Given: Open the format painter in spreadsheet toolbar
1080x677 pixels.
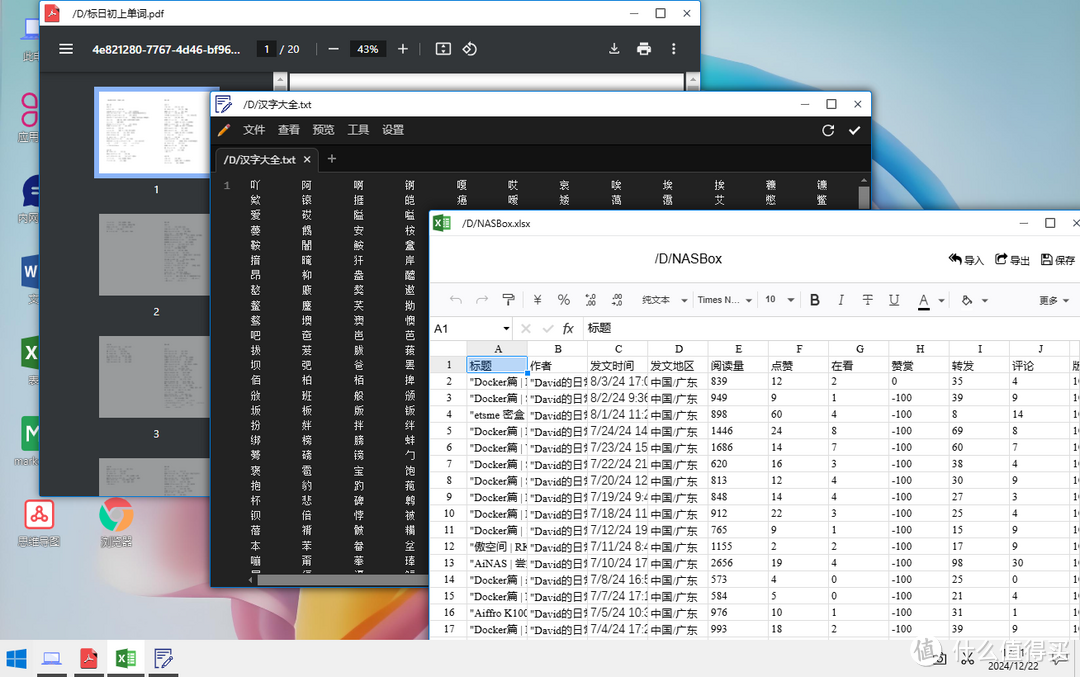Looking at the screenshot, I should [508, 300].
